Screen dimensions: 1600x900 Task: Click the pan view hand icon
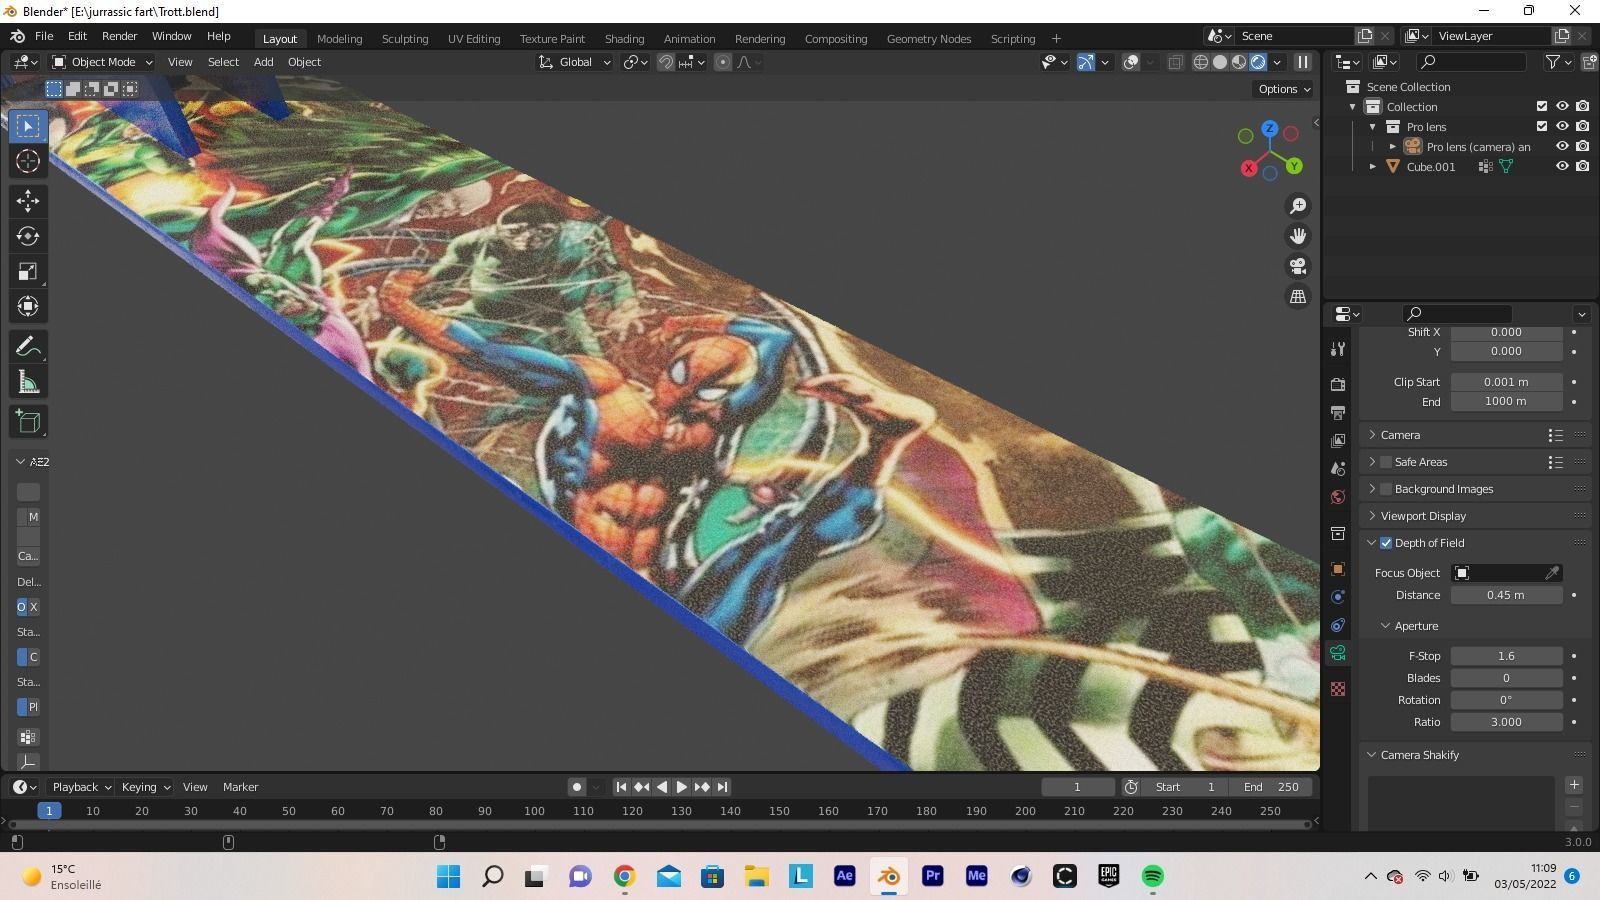point(1298,236)
